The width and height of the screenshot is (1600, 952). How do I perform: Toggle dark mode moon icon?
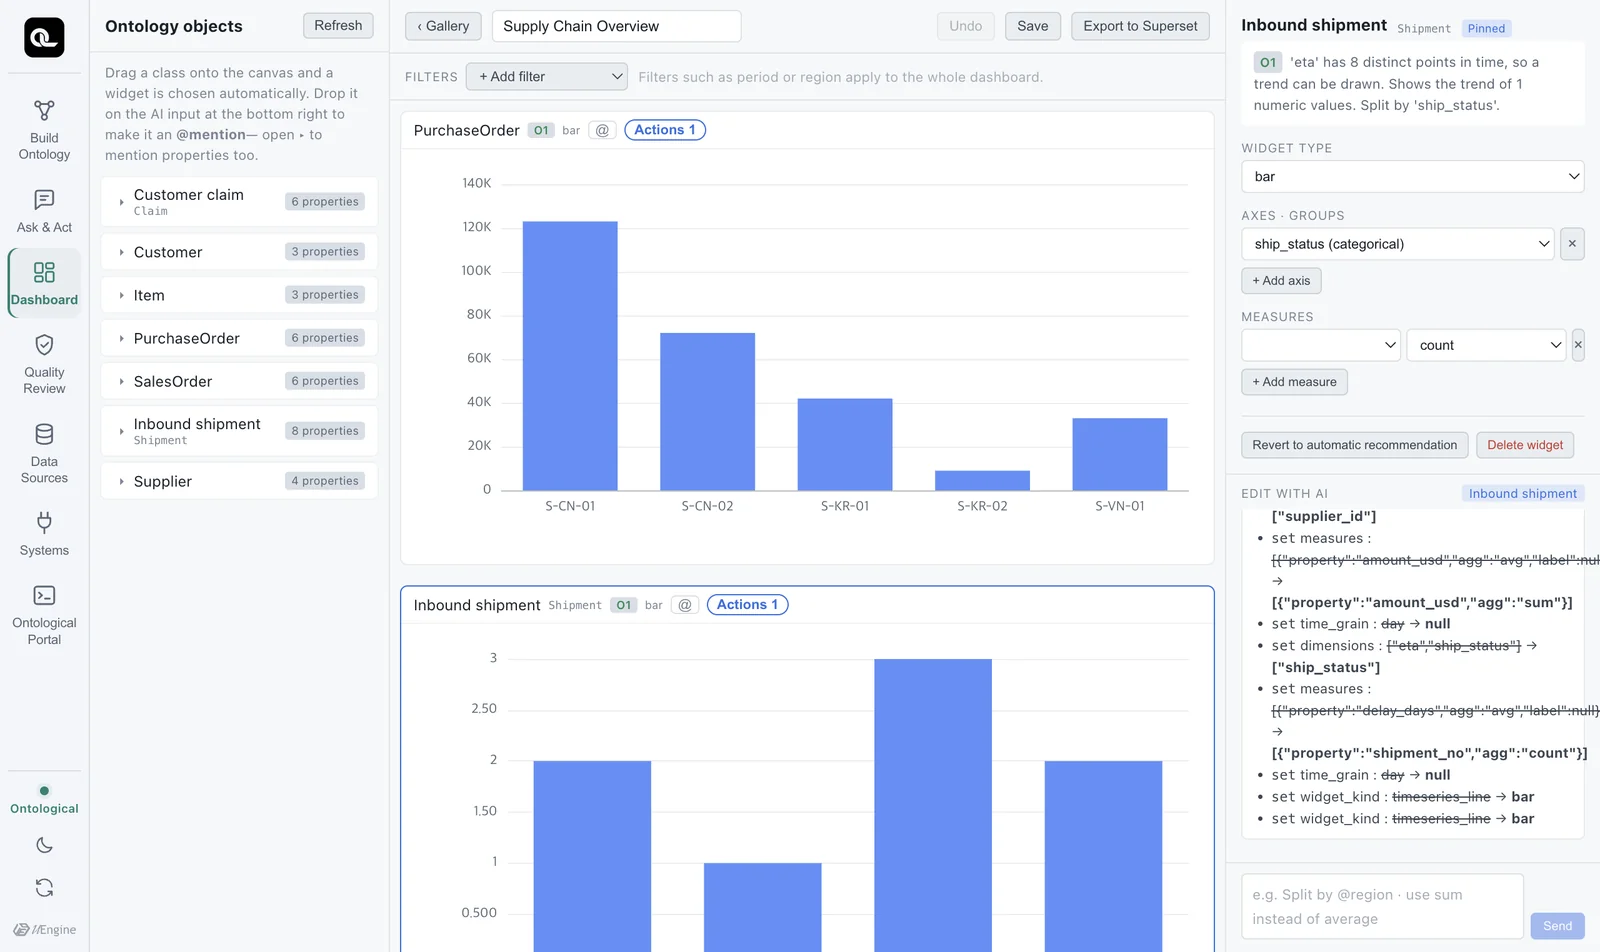[44, 845]
